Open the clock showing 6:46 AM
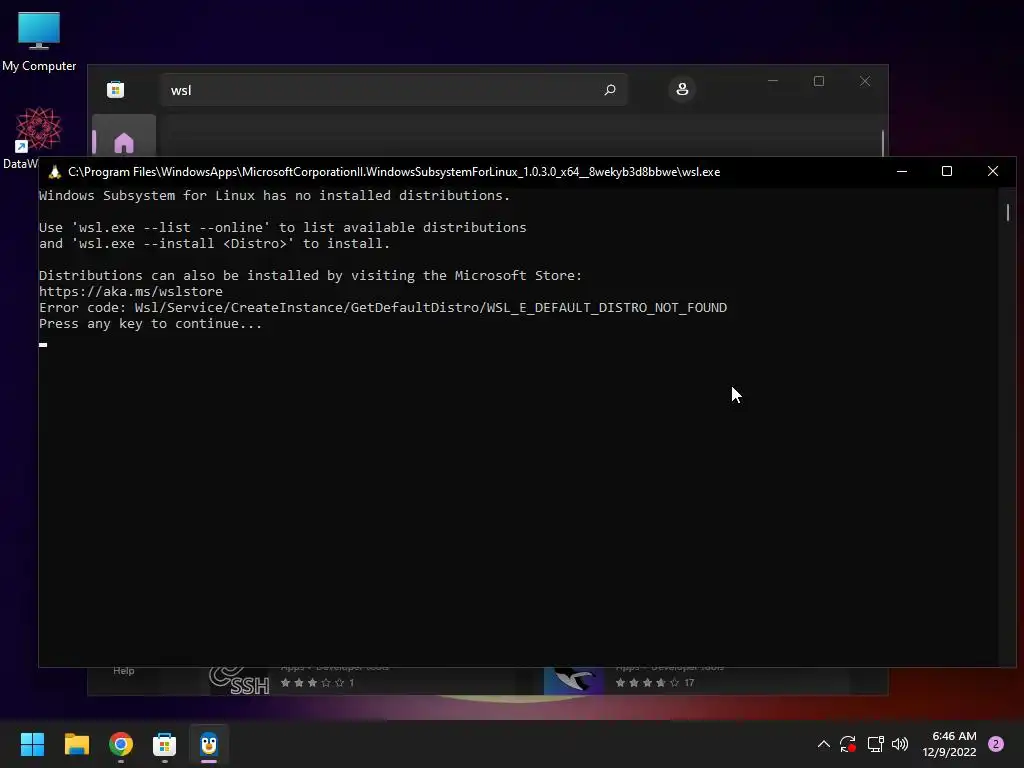This screenshot has height=768, width=1024. click(x=949, y=744)
